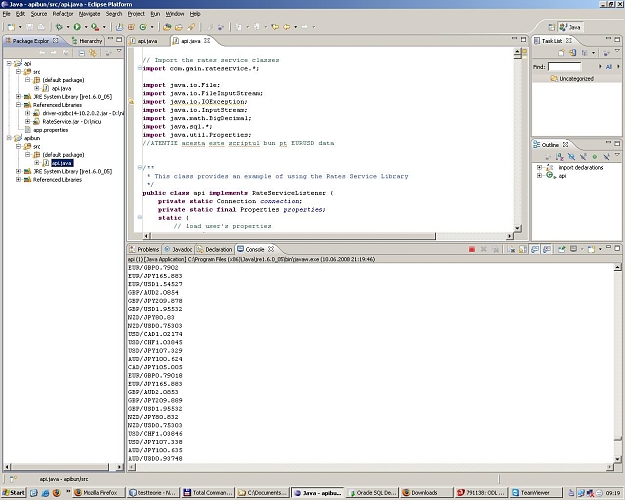
Task: Click the Find input field in Task List
Action: pos(564,67)
